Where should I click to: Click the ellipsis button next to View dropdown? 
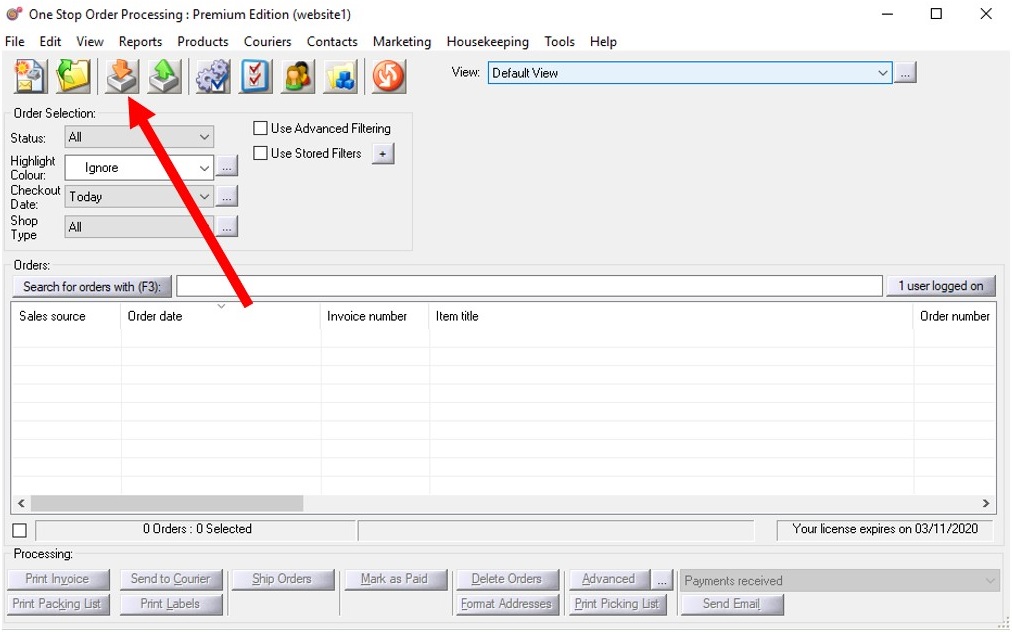pos(906,73)
